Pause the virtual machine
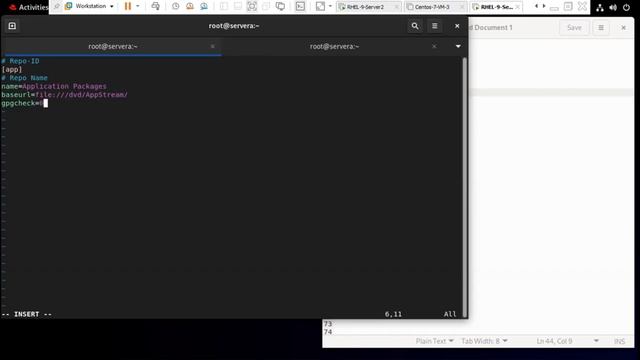Viewport: 640px width, 360px height. pyautogui.click(x=128, y=6)
